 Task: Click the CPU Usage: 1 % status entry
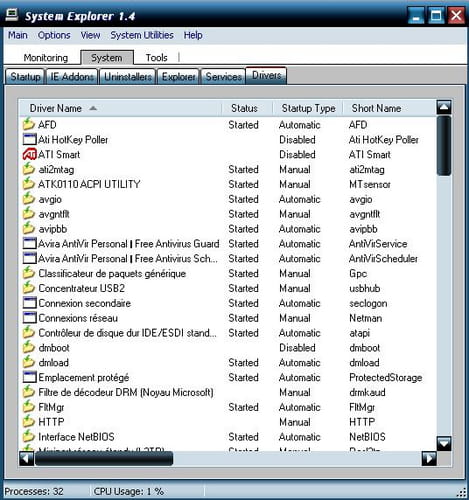(x=128, y=491)
